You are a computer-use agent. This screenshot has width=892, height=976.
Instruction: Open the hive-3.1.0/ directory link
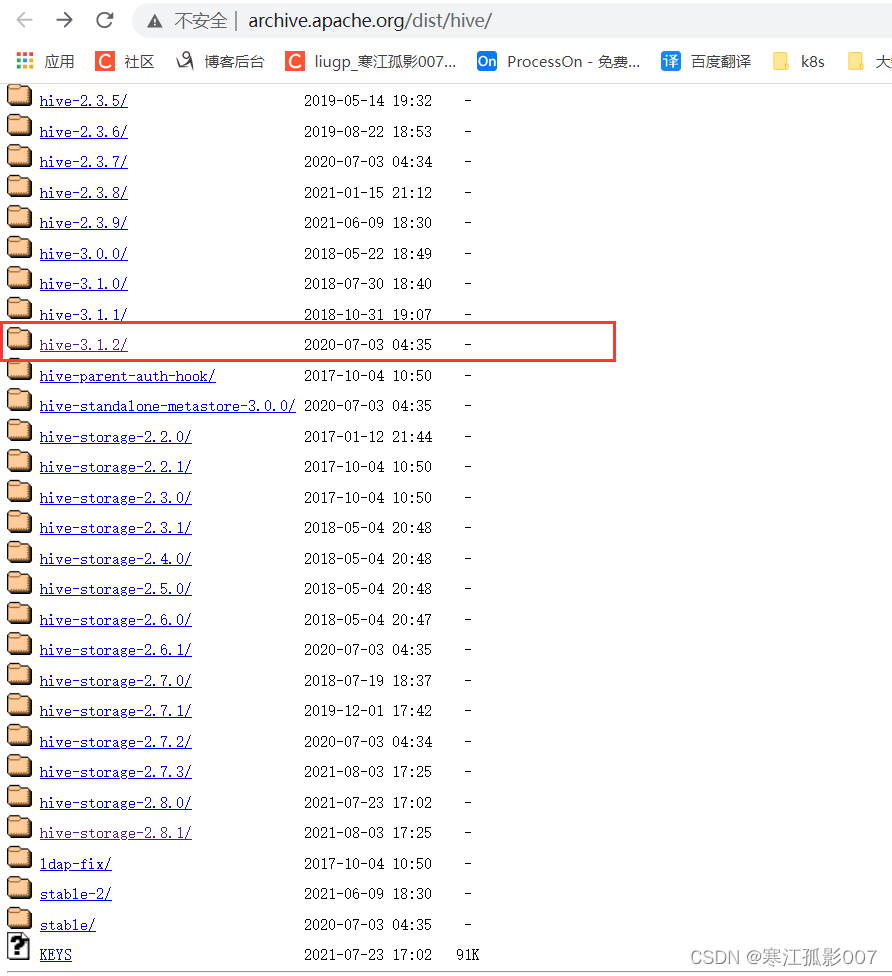83,284
